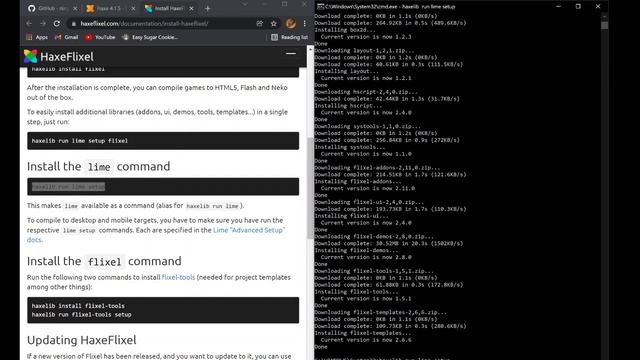
Task: Click the Installing flixel-addons line in cmd
Action: [358, 182]
